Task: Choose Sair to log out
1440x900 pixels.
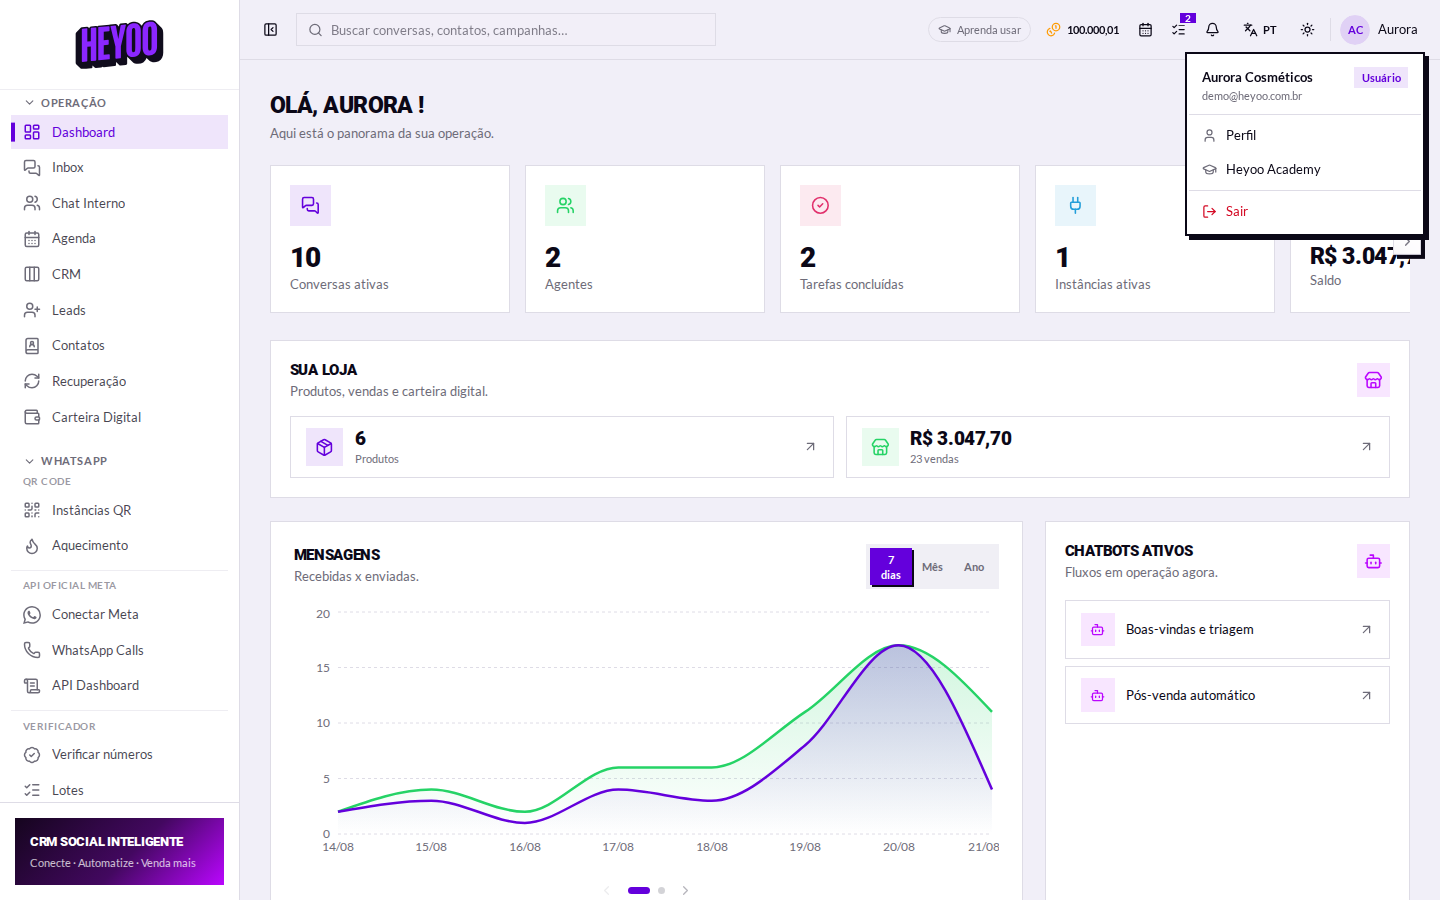Action: 1305,211
